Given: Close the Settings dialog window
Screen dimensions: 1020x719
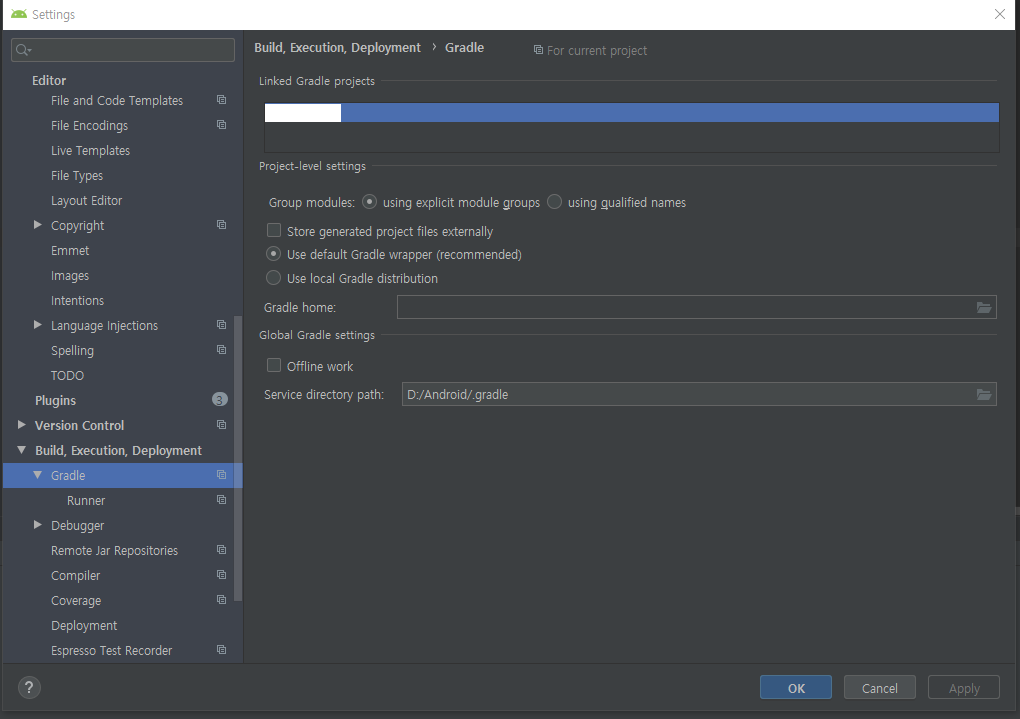Looking at the screenshot, I should click(x=1000, y=14).
